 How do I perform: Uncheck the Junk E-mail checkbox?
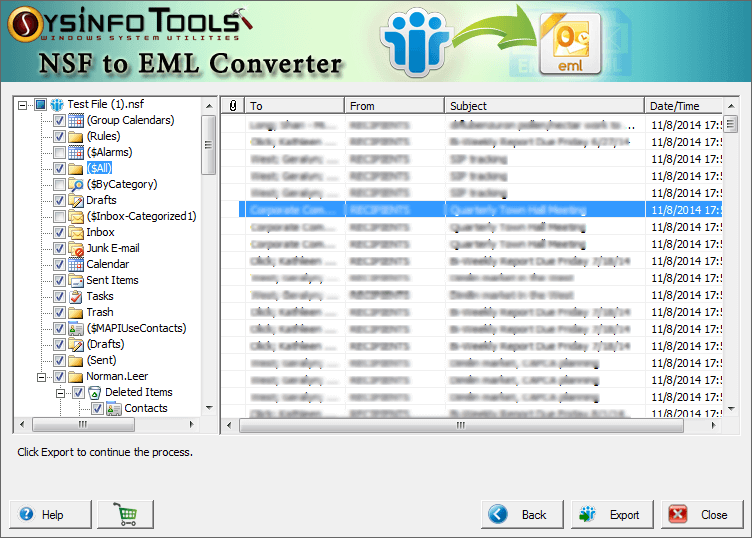coord(59,248)
